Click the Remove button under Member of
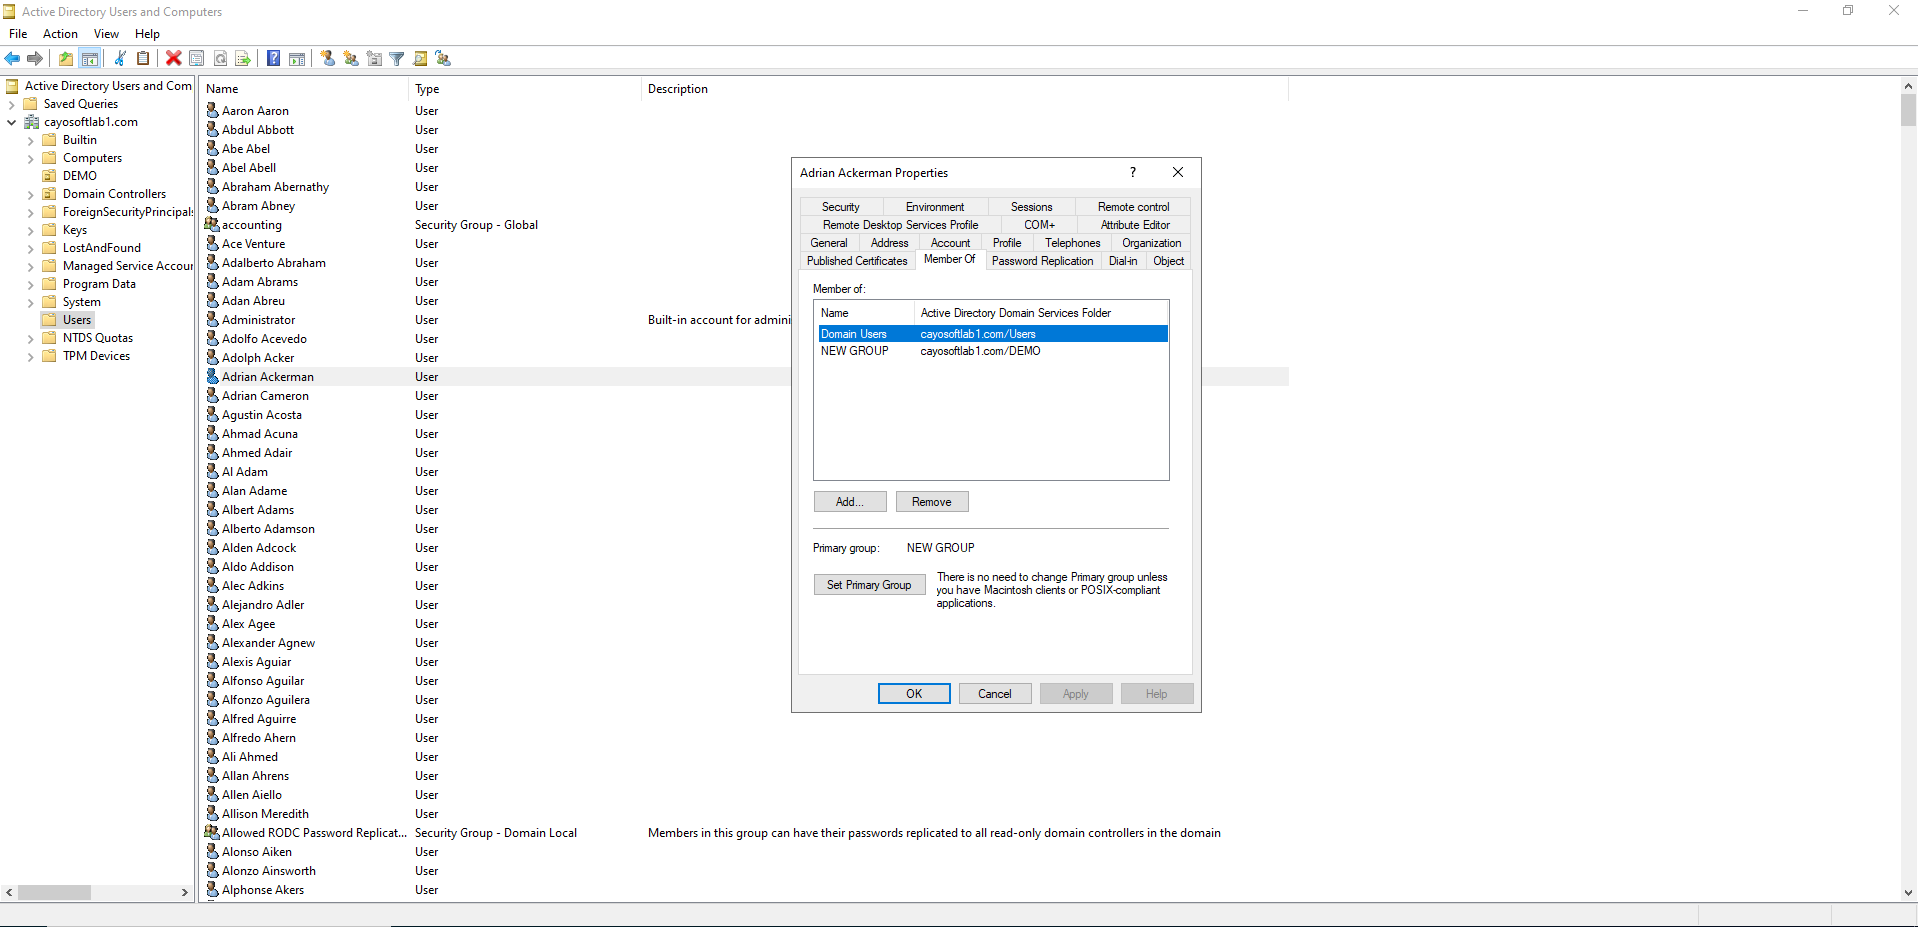Viewport: 1918px width, 927px height. pos(931,502)
